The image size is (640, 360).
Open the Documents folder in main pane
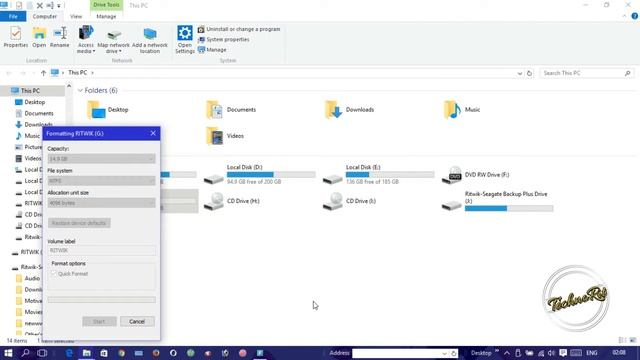231,110
